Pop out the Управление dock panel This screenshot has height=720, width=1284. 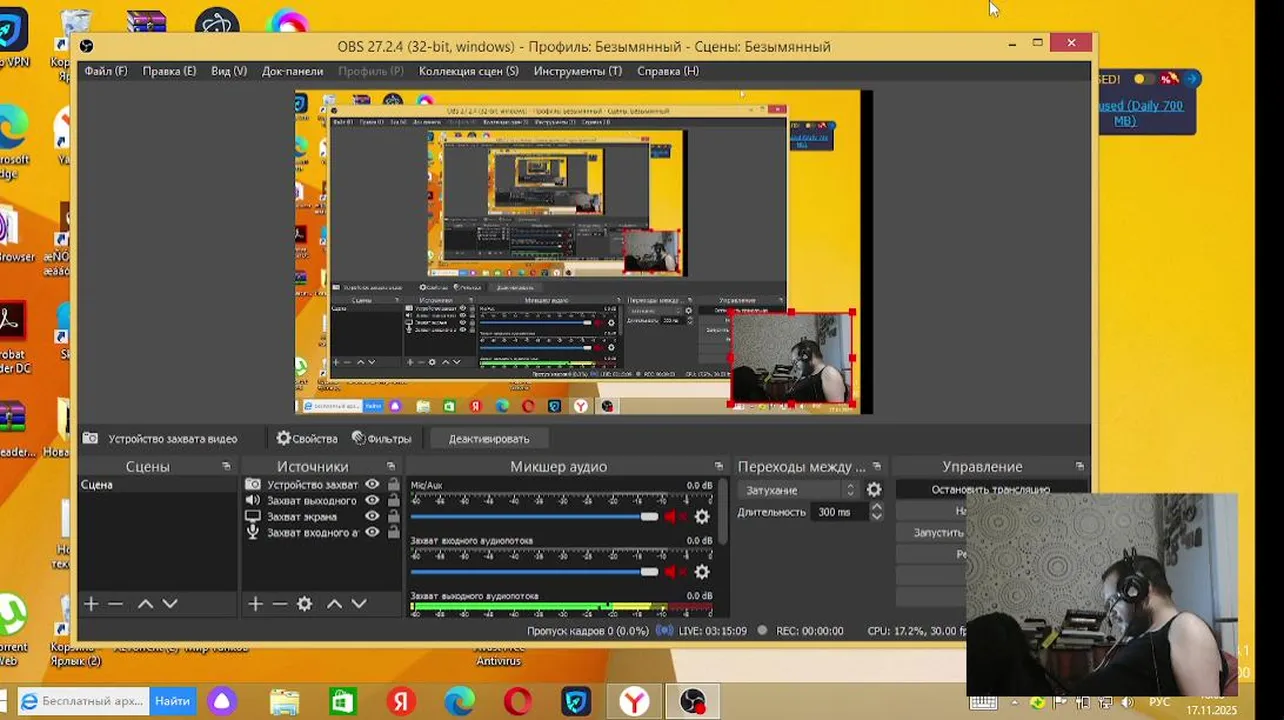[1080, 466]
